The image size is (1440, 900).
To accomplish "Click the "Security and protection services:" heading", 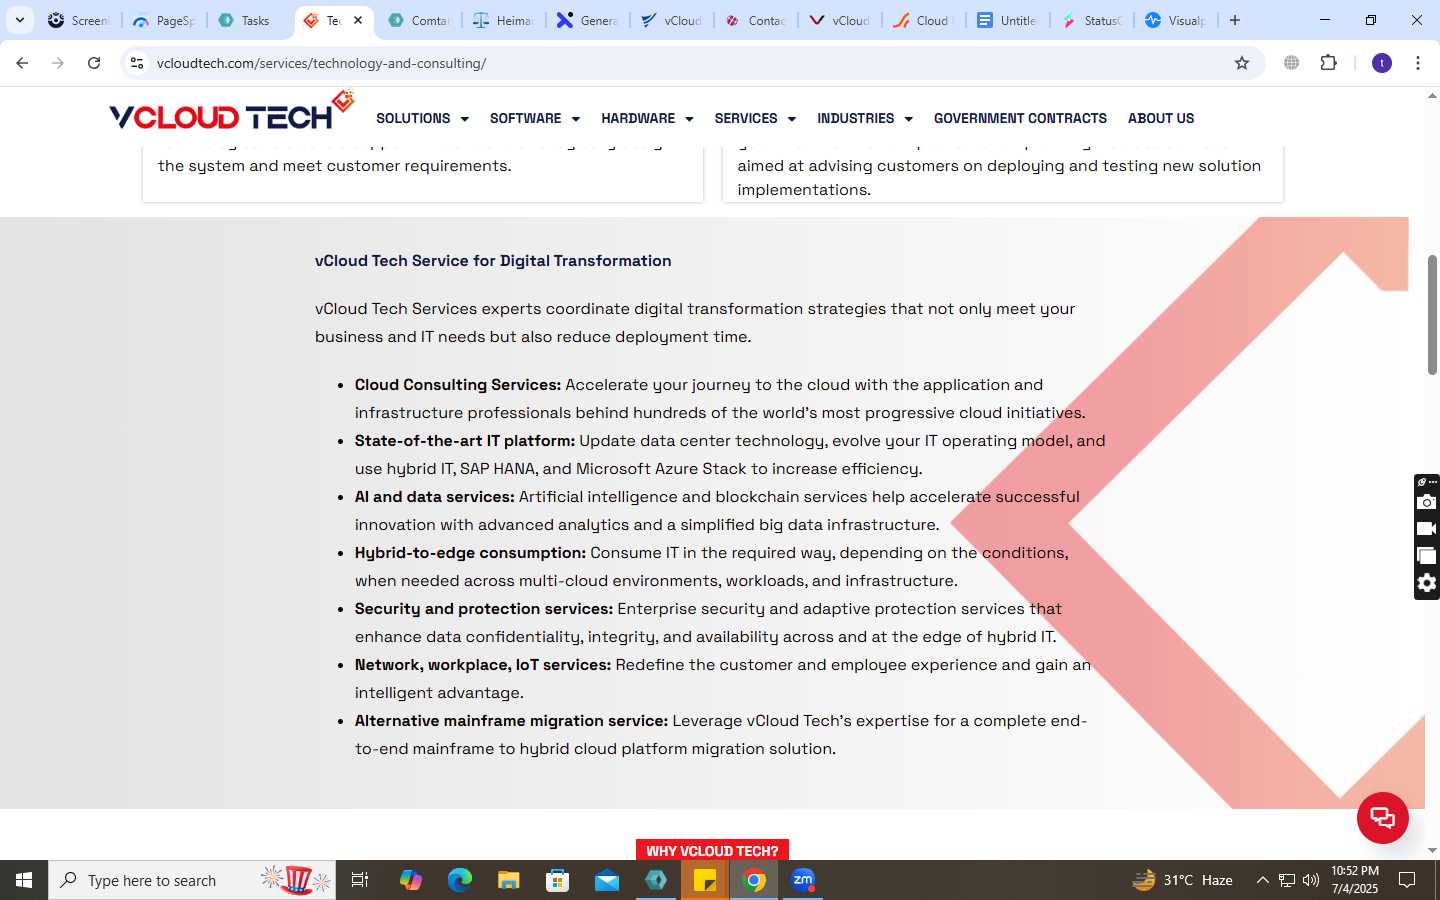I will [x=484, y=609].
